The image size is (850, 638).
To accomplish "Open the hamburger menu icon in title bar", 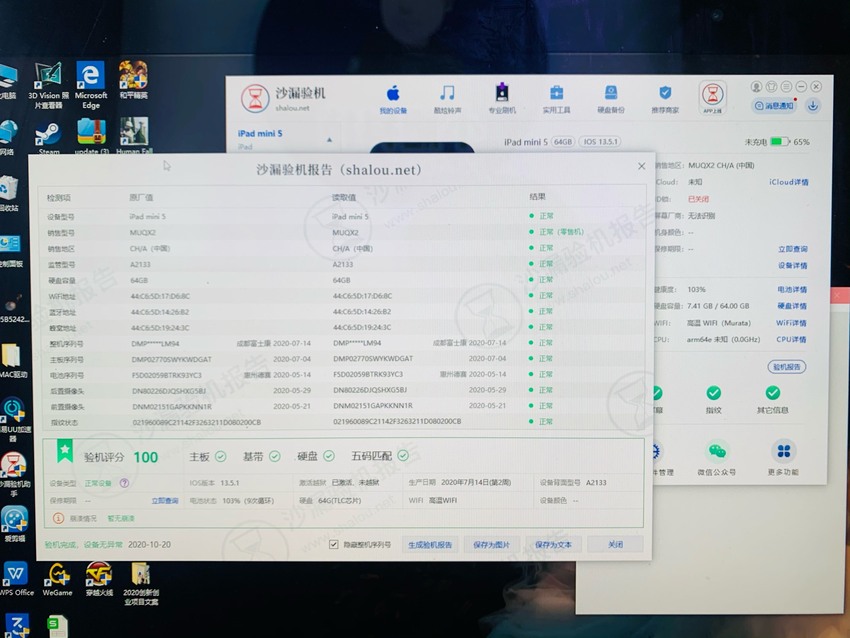I will point(786,87).
